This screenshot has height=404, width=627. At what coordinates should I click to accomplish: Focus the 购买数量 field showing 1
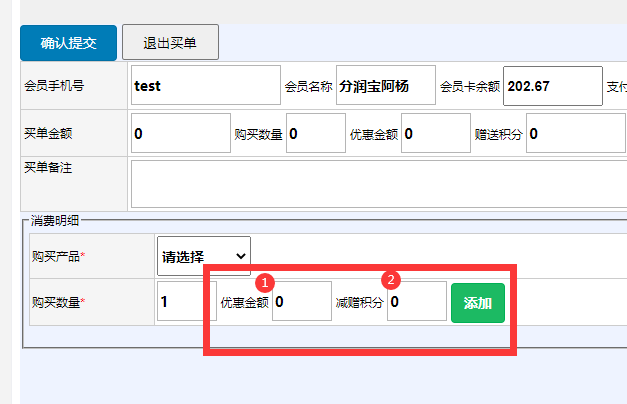point(186,301)
